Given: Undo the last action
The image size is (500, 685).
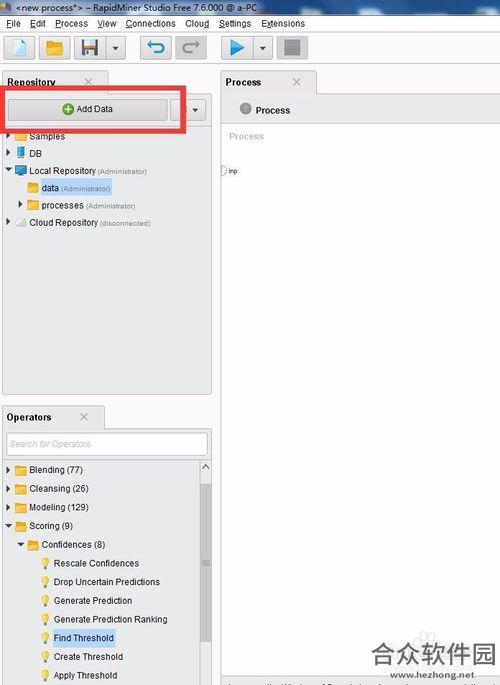Looking at the screenshot, I should tap(156, 48).
